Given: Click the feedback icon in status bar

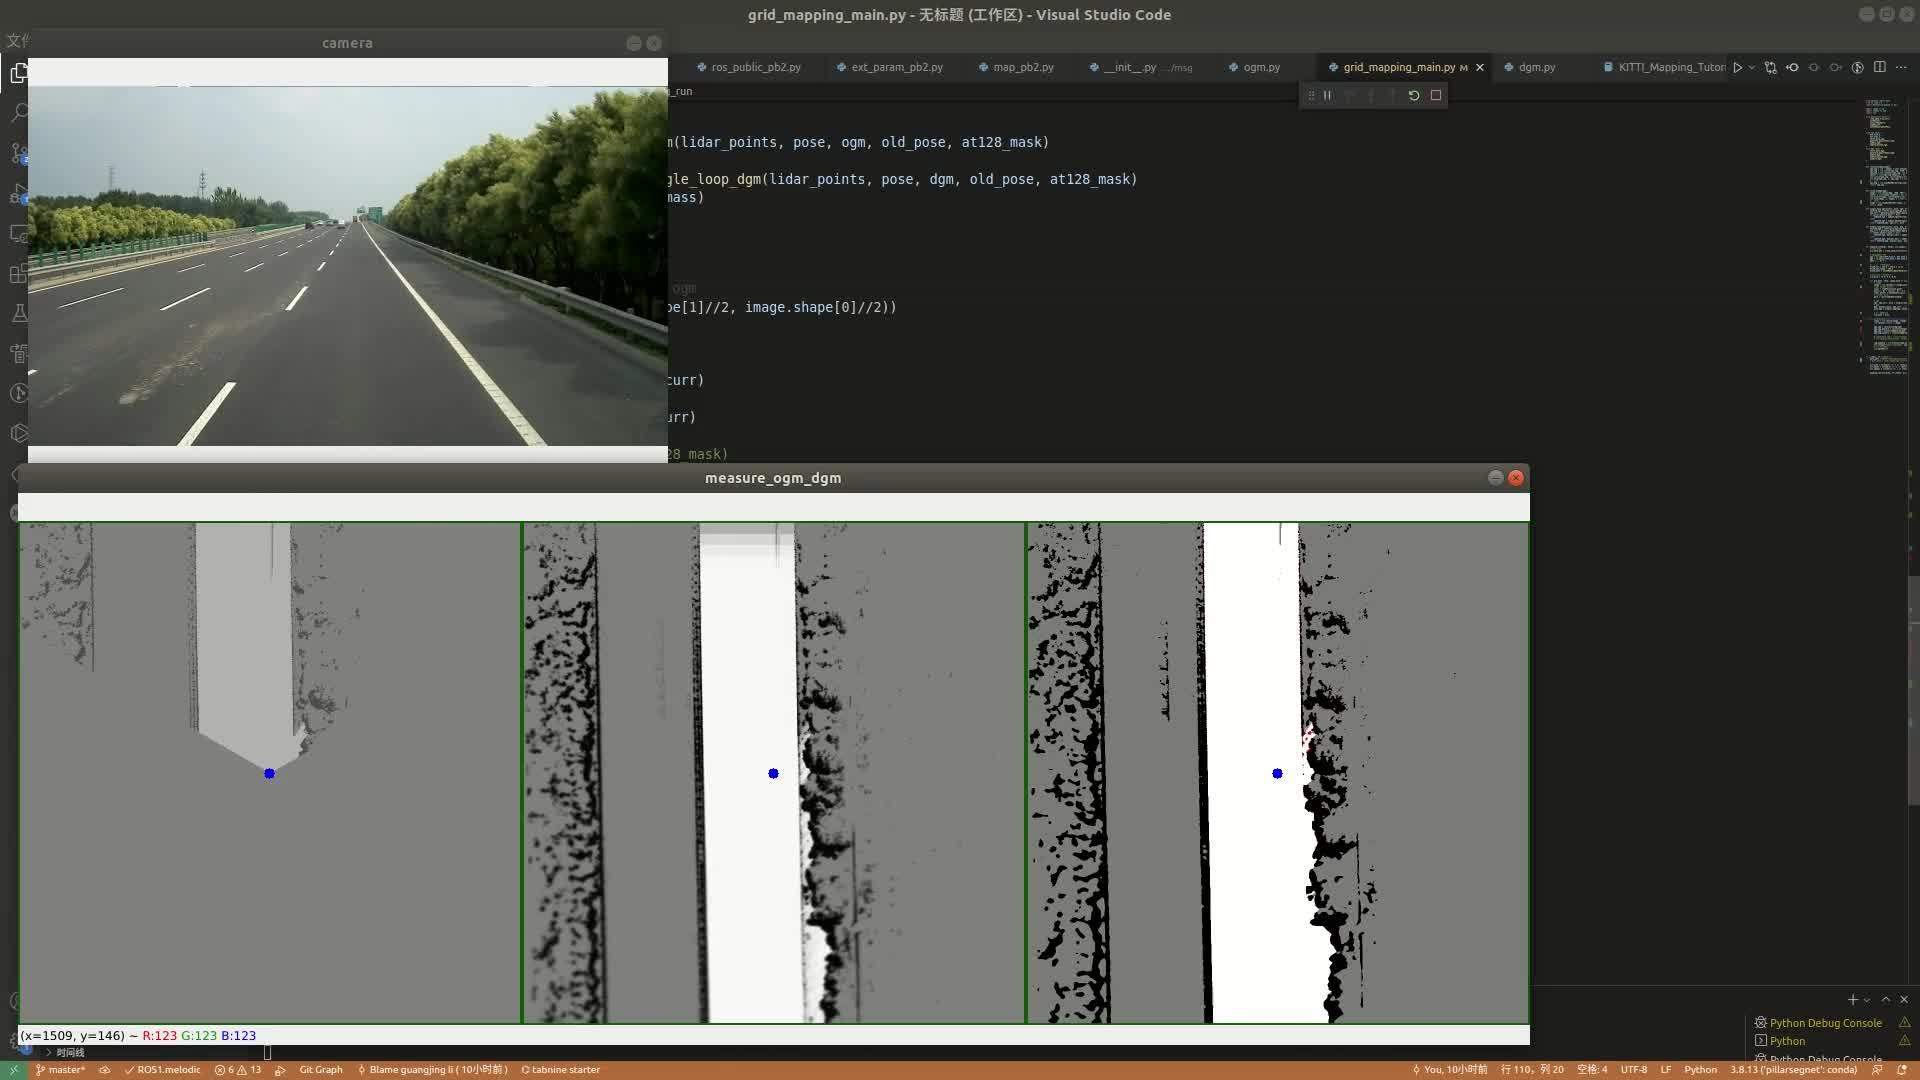Looking at the screenshot, I should click(x=1877, y=1070).
